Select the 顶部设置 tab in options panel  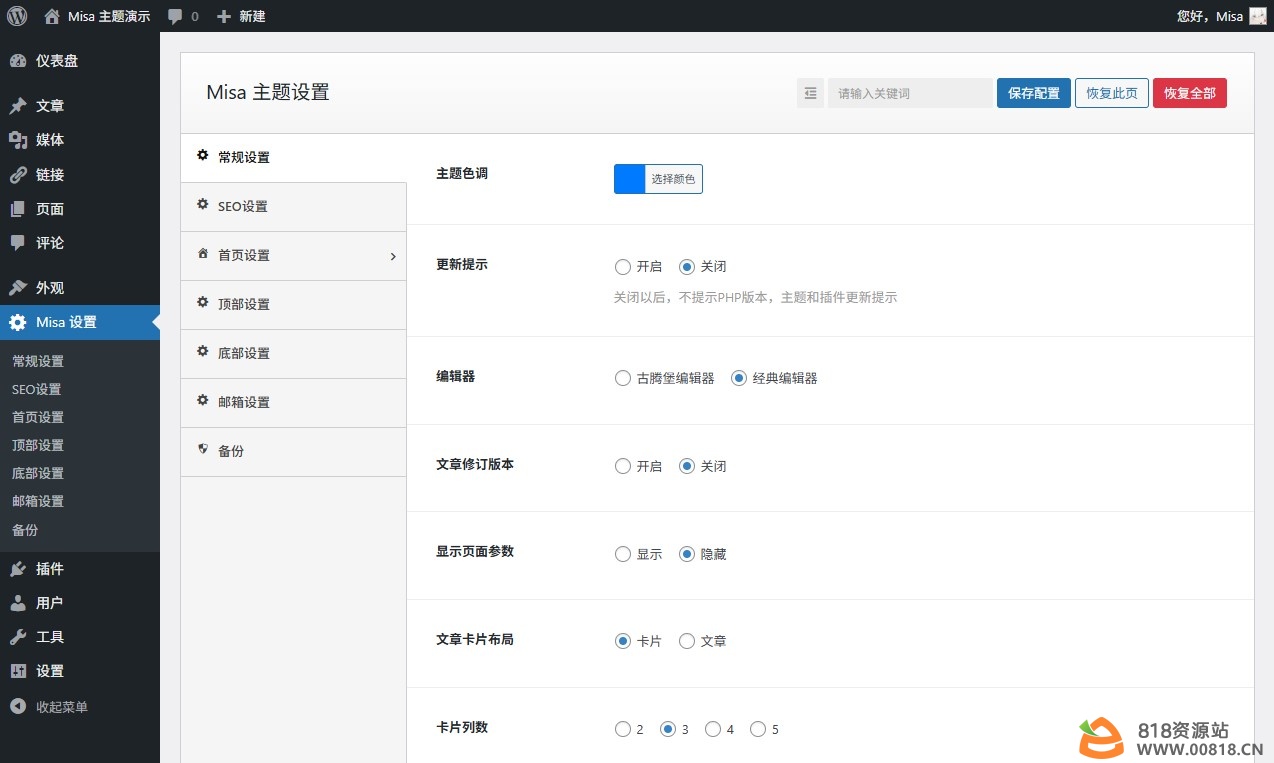pos(294,305)
